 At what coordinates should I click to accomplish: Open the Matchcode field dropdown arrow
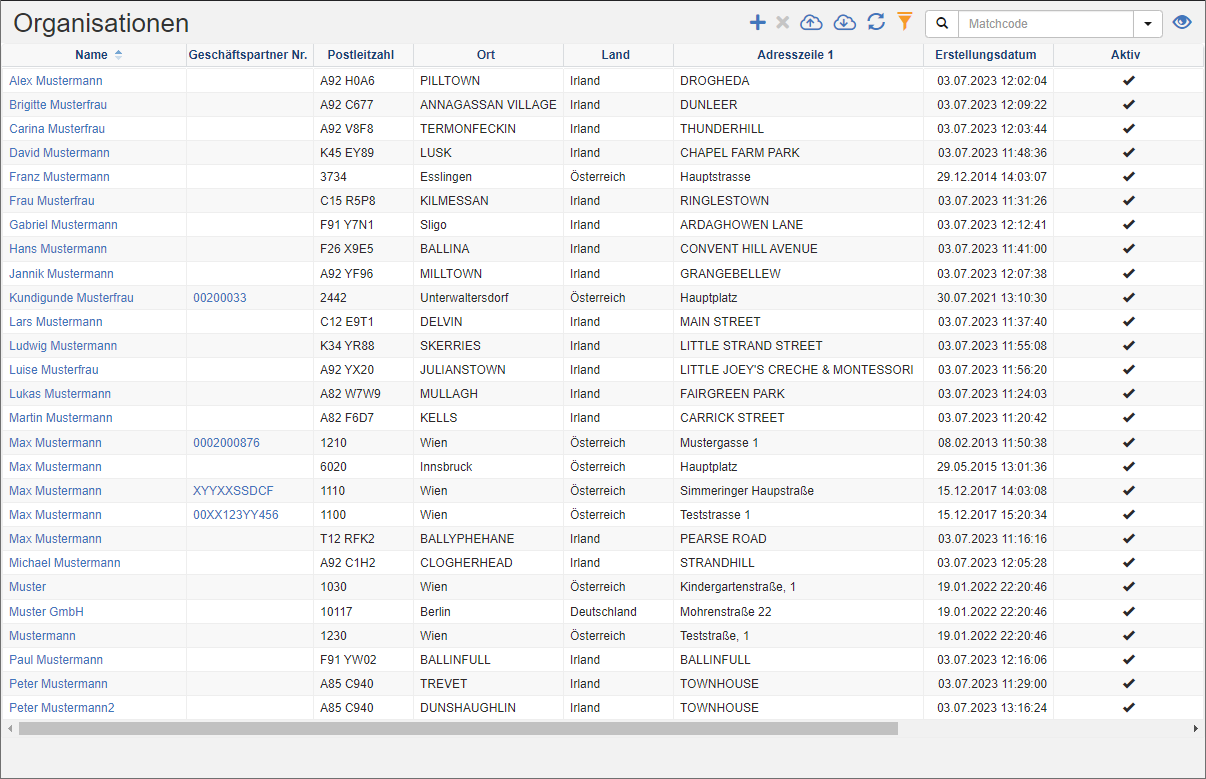(1147, 22)
